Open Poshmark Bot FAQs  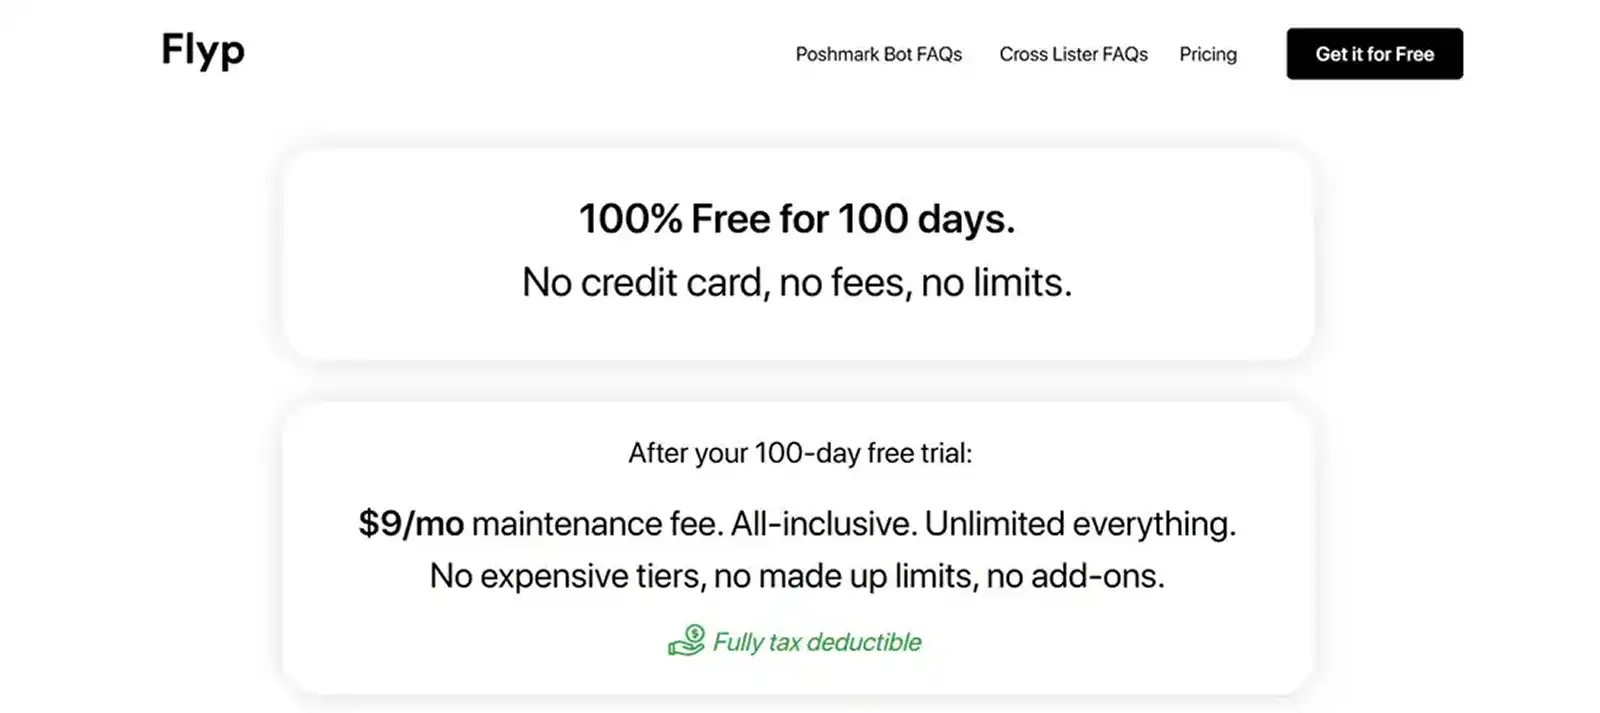pos(878,54)
